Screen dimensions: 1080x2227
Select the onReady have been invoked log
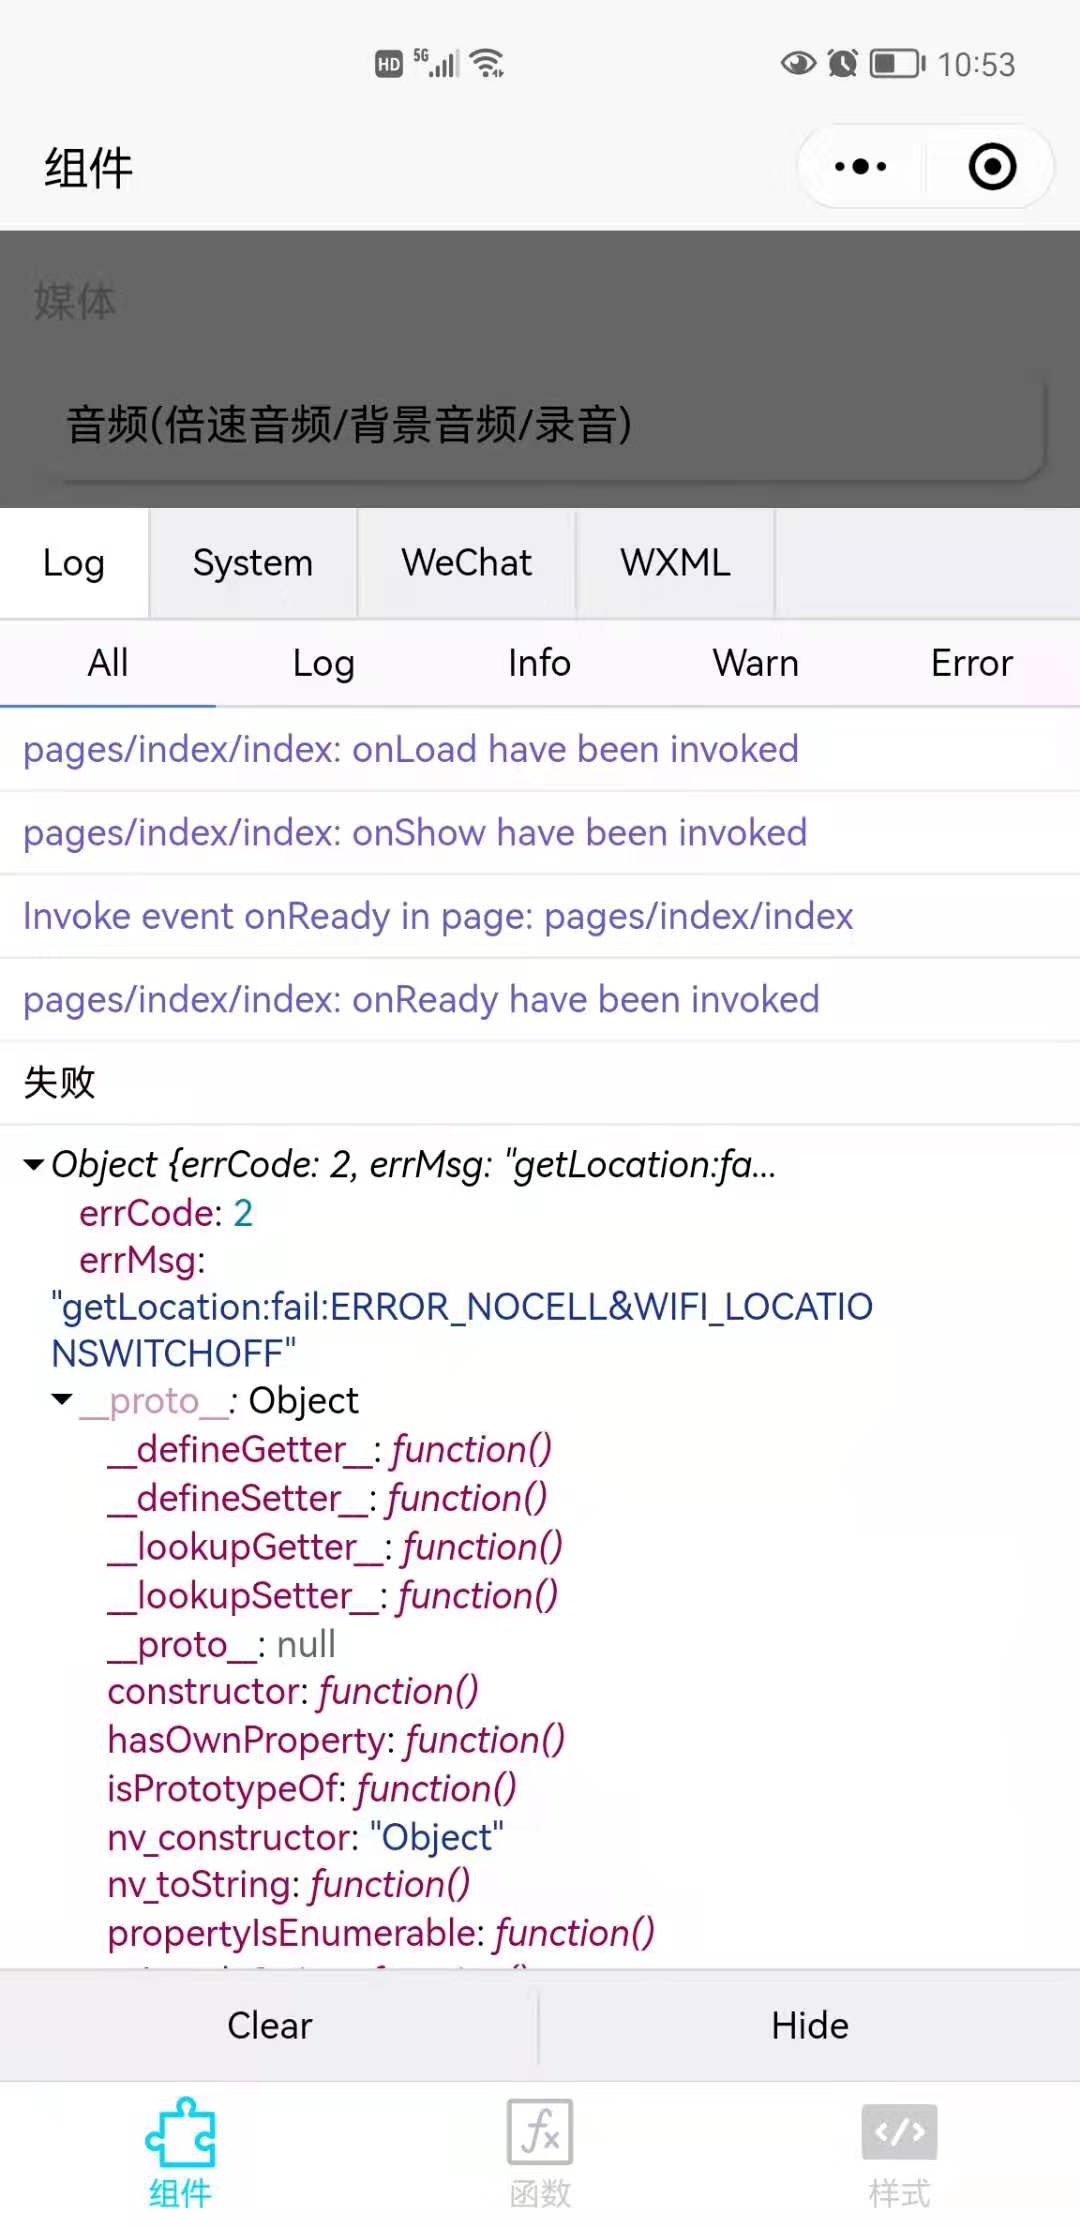coord(540,999)
